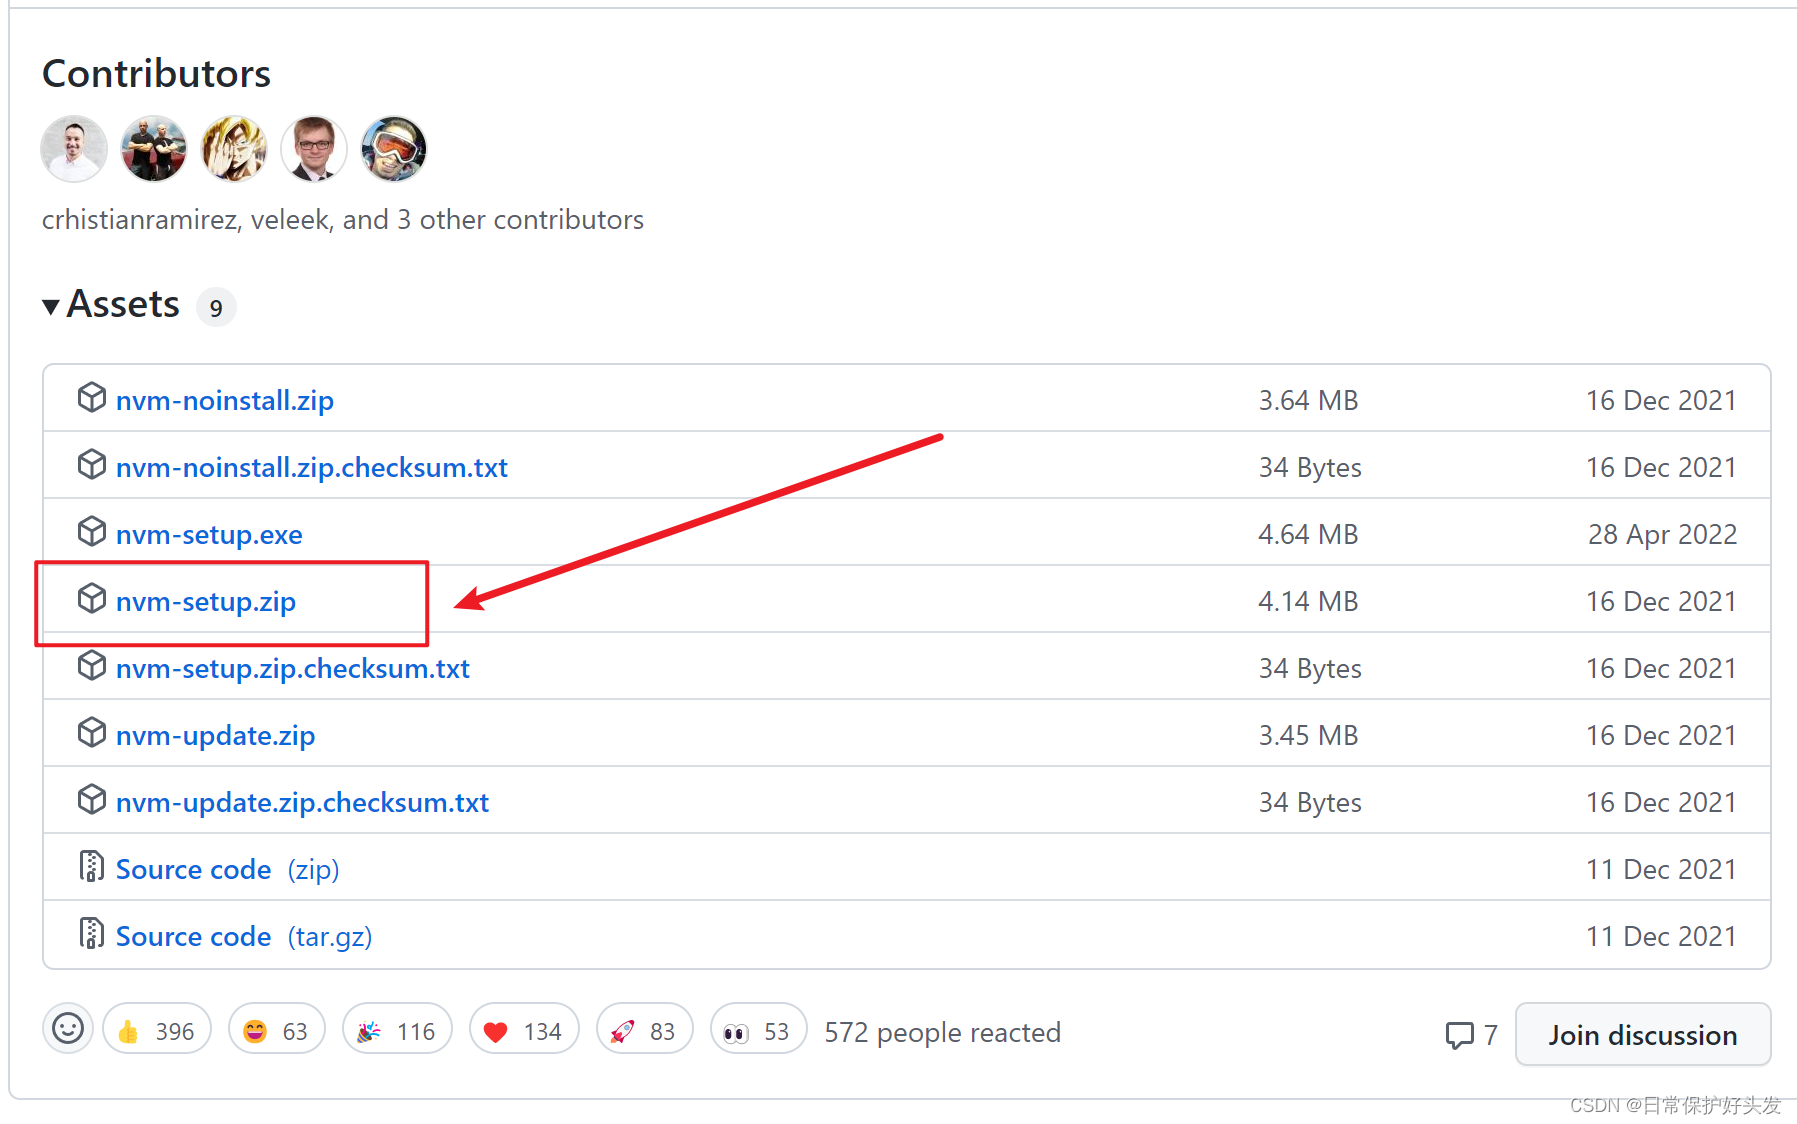The width and height of the screenshot is (1797, 1124).
Task: Open nvm-setup.zip.checksum.txt link
Action: click(x=293, y=668)
